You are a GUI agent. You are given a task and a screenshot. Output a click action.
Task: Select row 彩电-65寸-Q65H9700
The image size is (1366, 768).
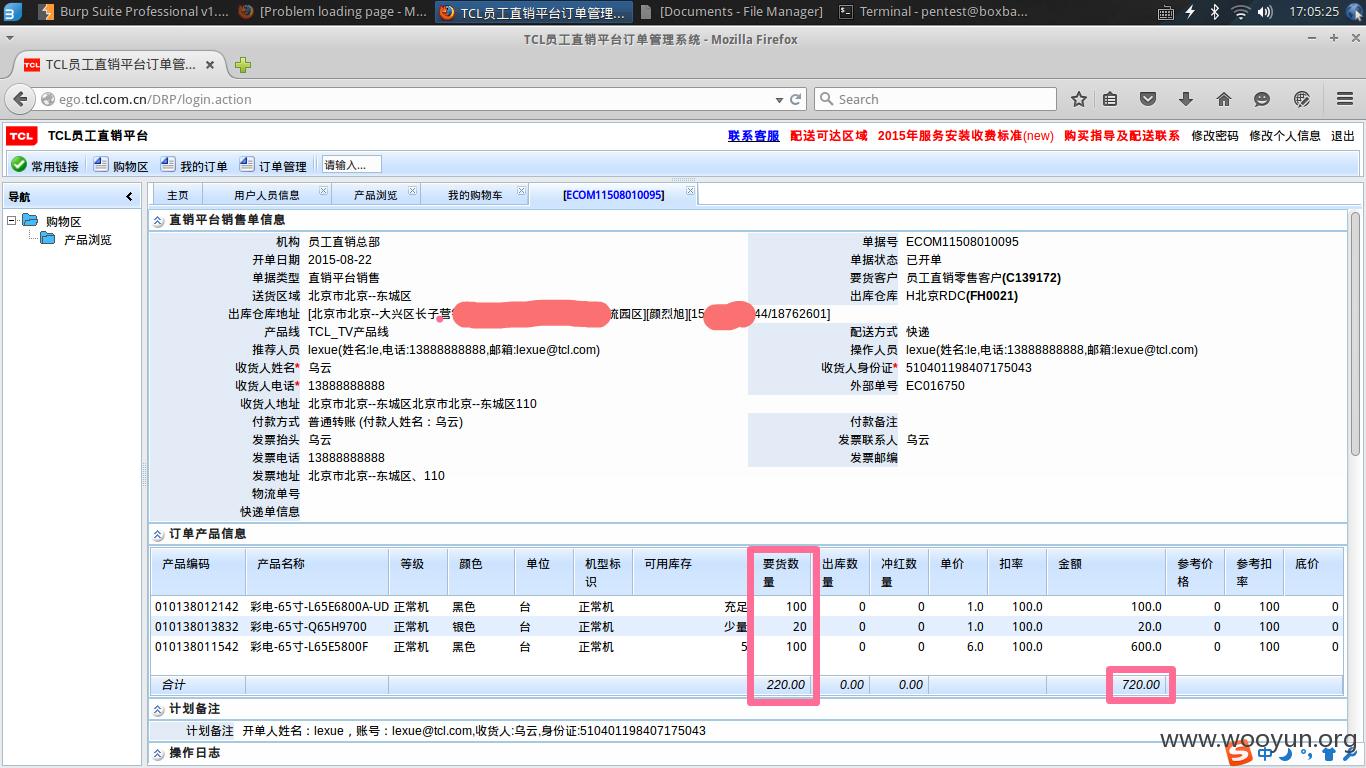[x=746, y=627]
